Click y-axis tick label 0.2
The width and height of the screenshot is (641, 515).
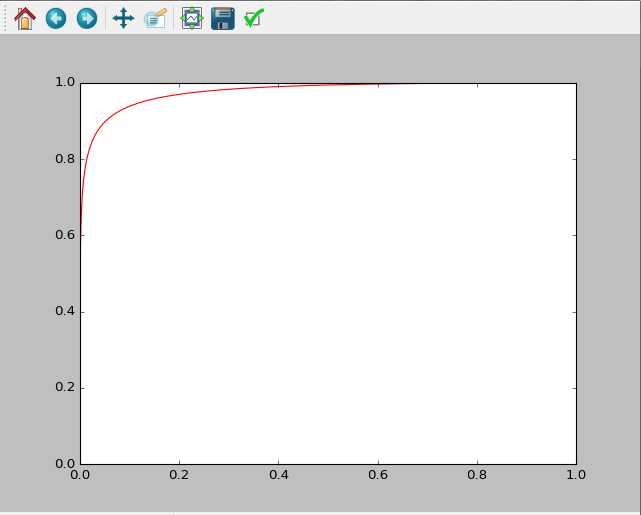65,387
